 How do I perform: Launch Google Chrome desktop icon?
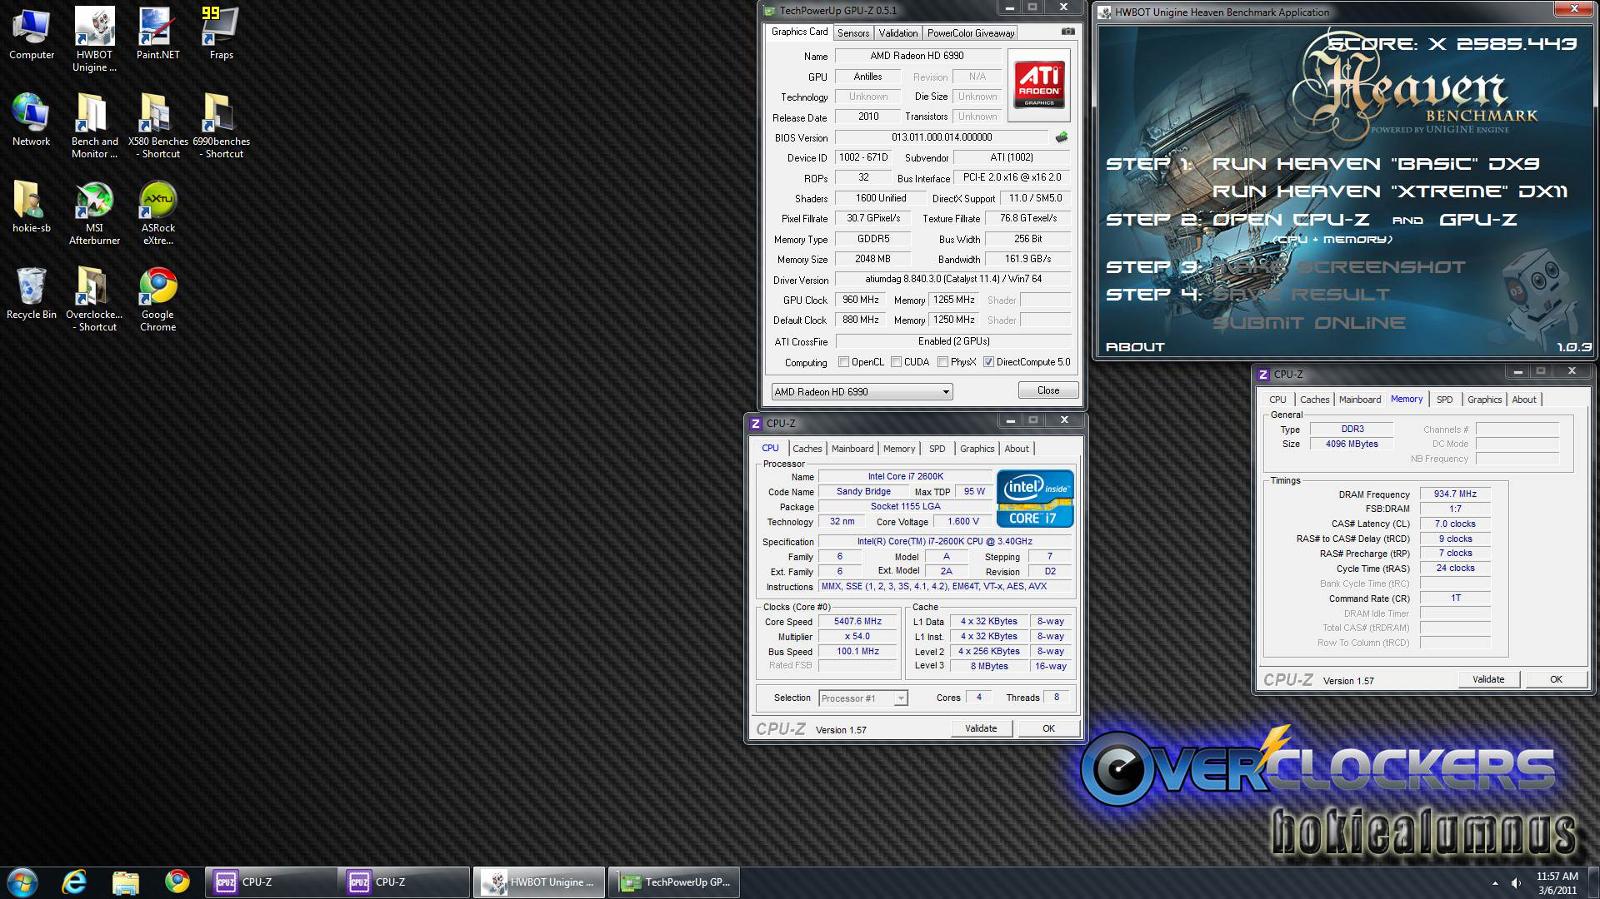(158, 299)
